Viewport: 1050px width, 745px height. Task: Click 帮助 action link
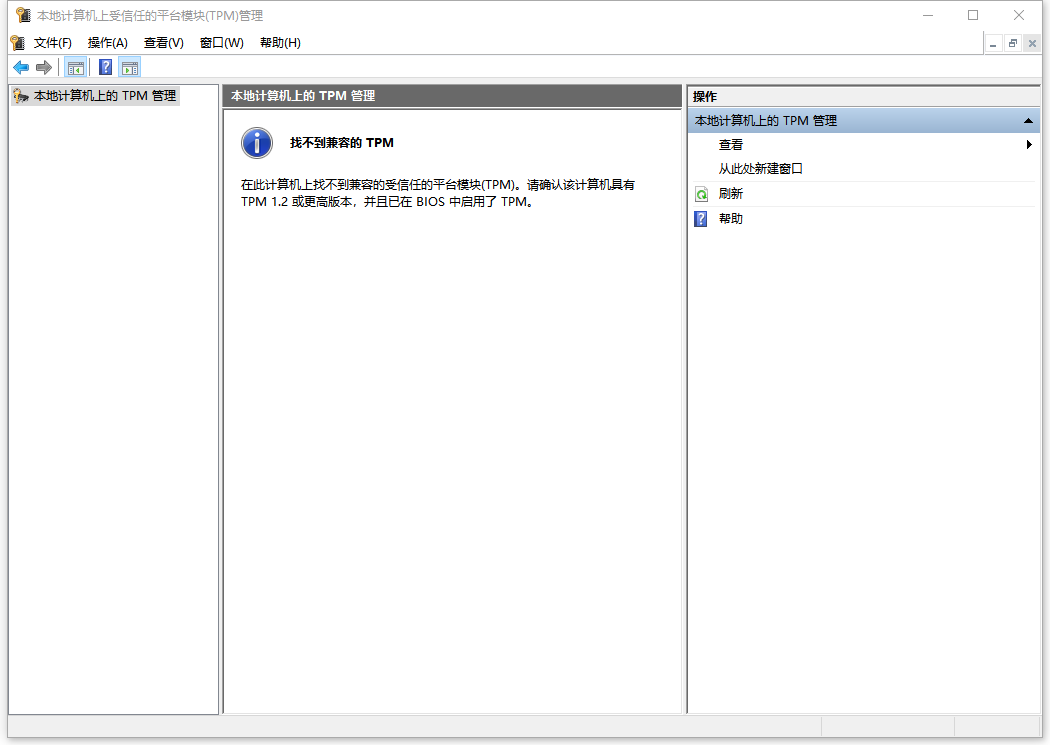pos(731,219)
